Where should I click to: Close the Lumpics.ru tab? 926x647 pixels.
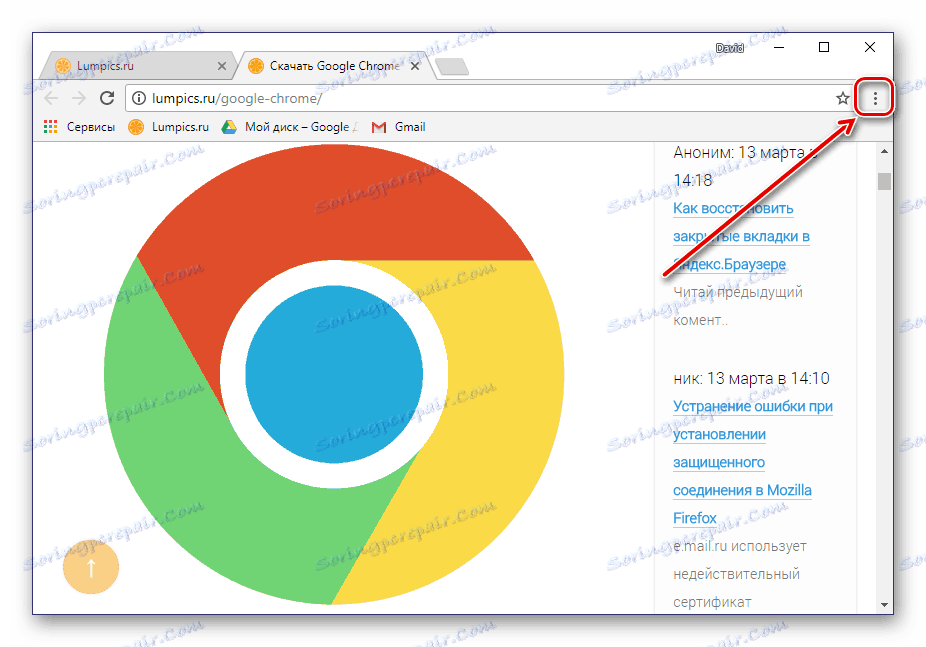221,66
